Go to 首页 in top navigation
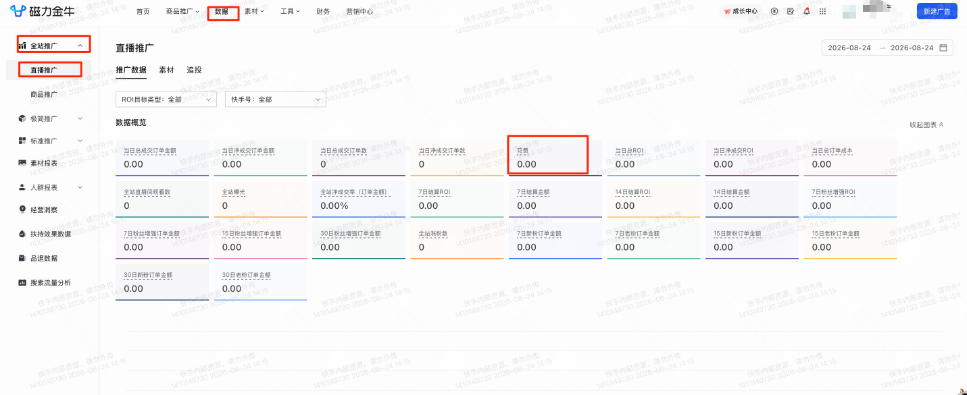The width and height of the screenshot is (967, 395). pyautogui.click(x=143, y=11)
